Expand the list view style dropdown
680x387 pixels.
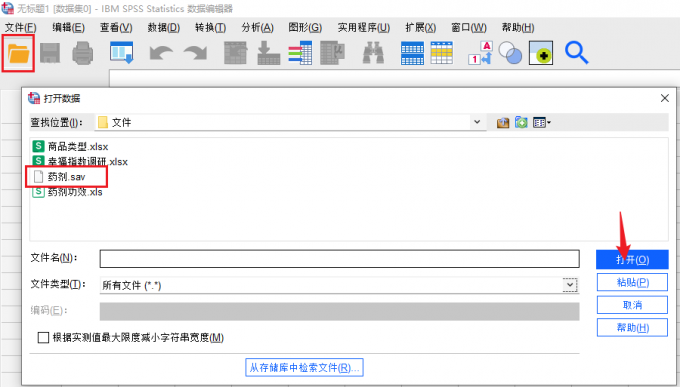[x=542, y=123]
